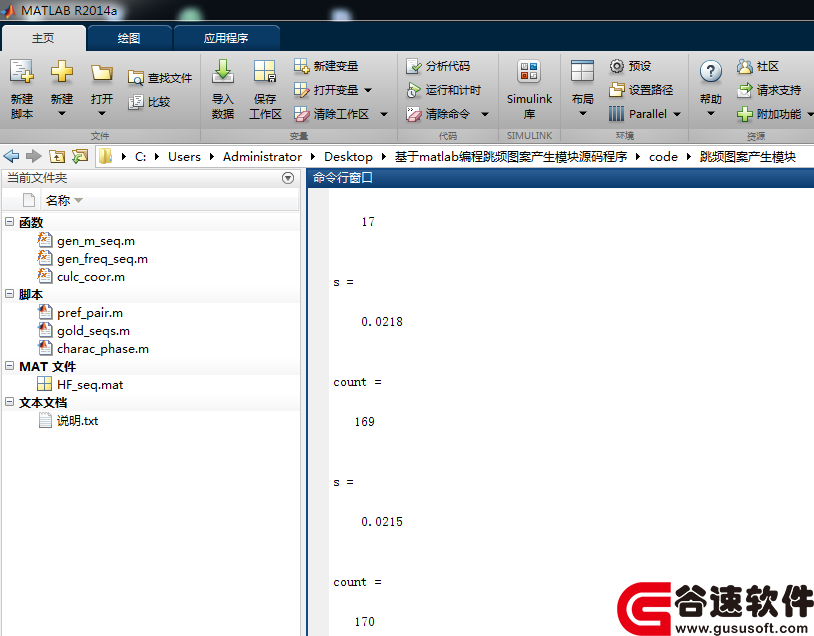
Task: Select the file gen_m_seq.m
Action: [x=96, y=241]
